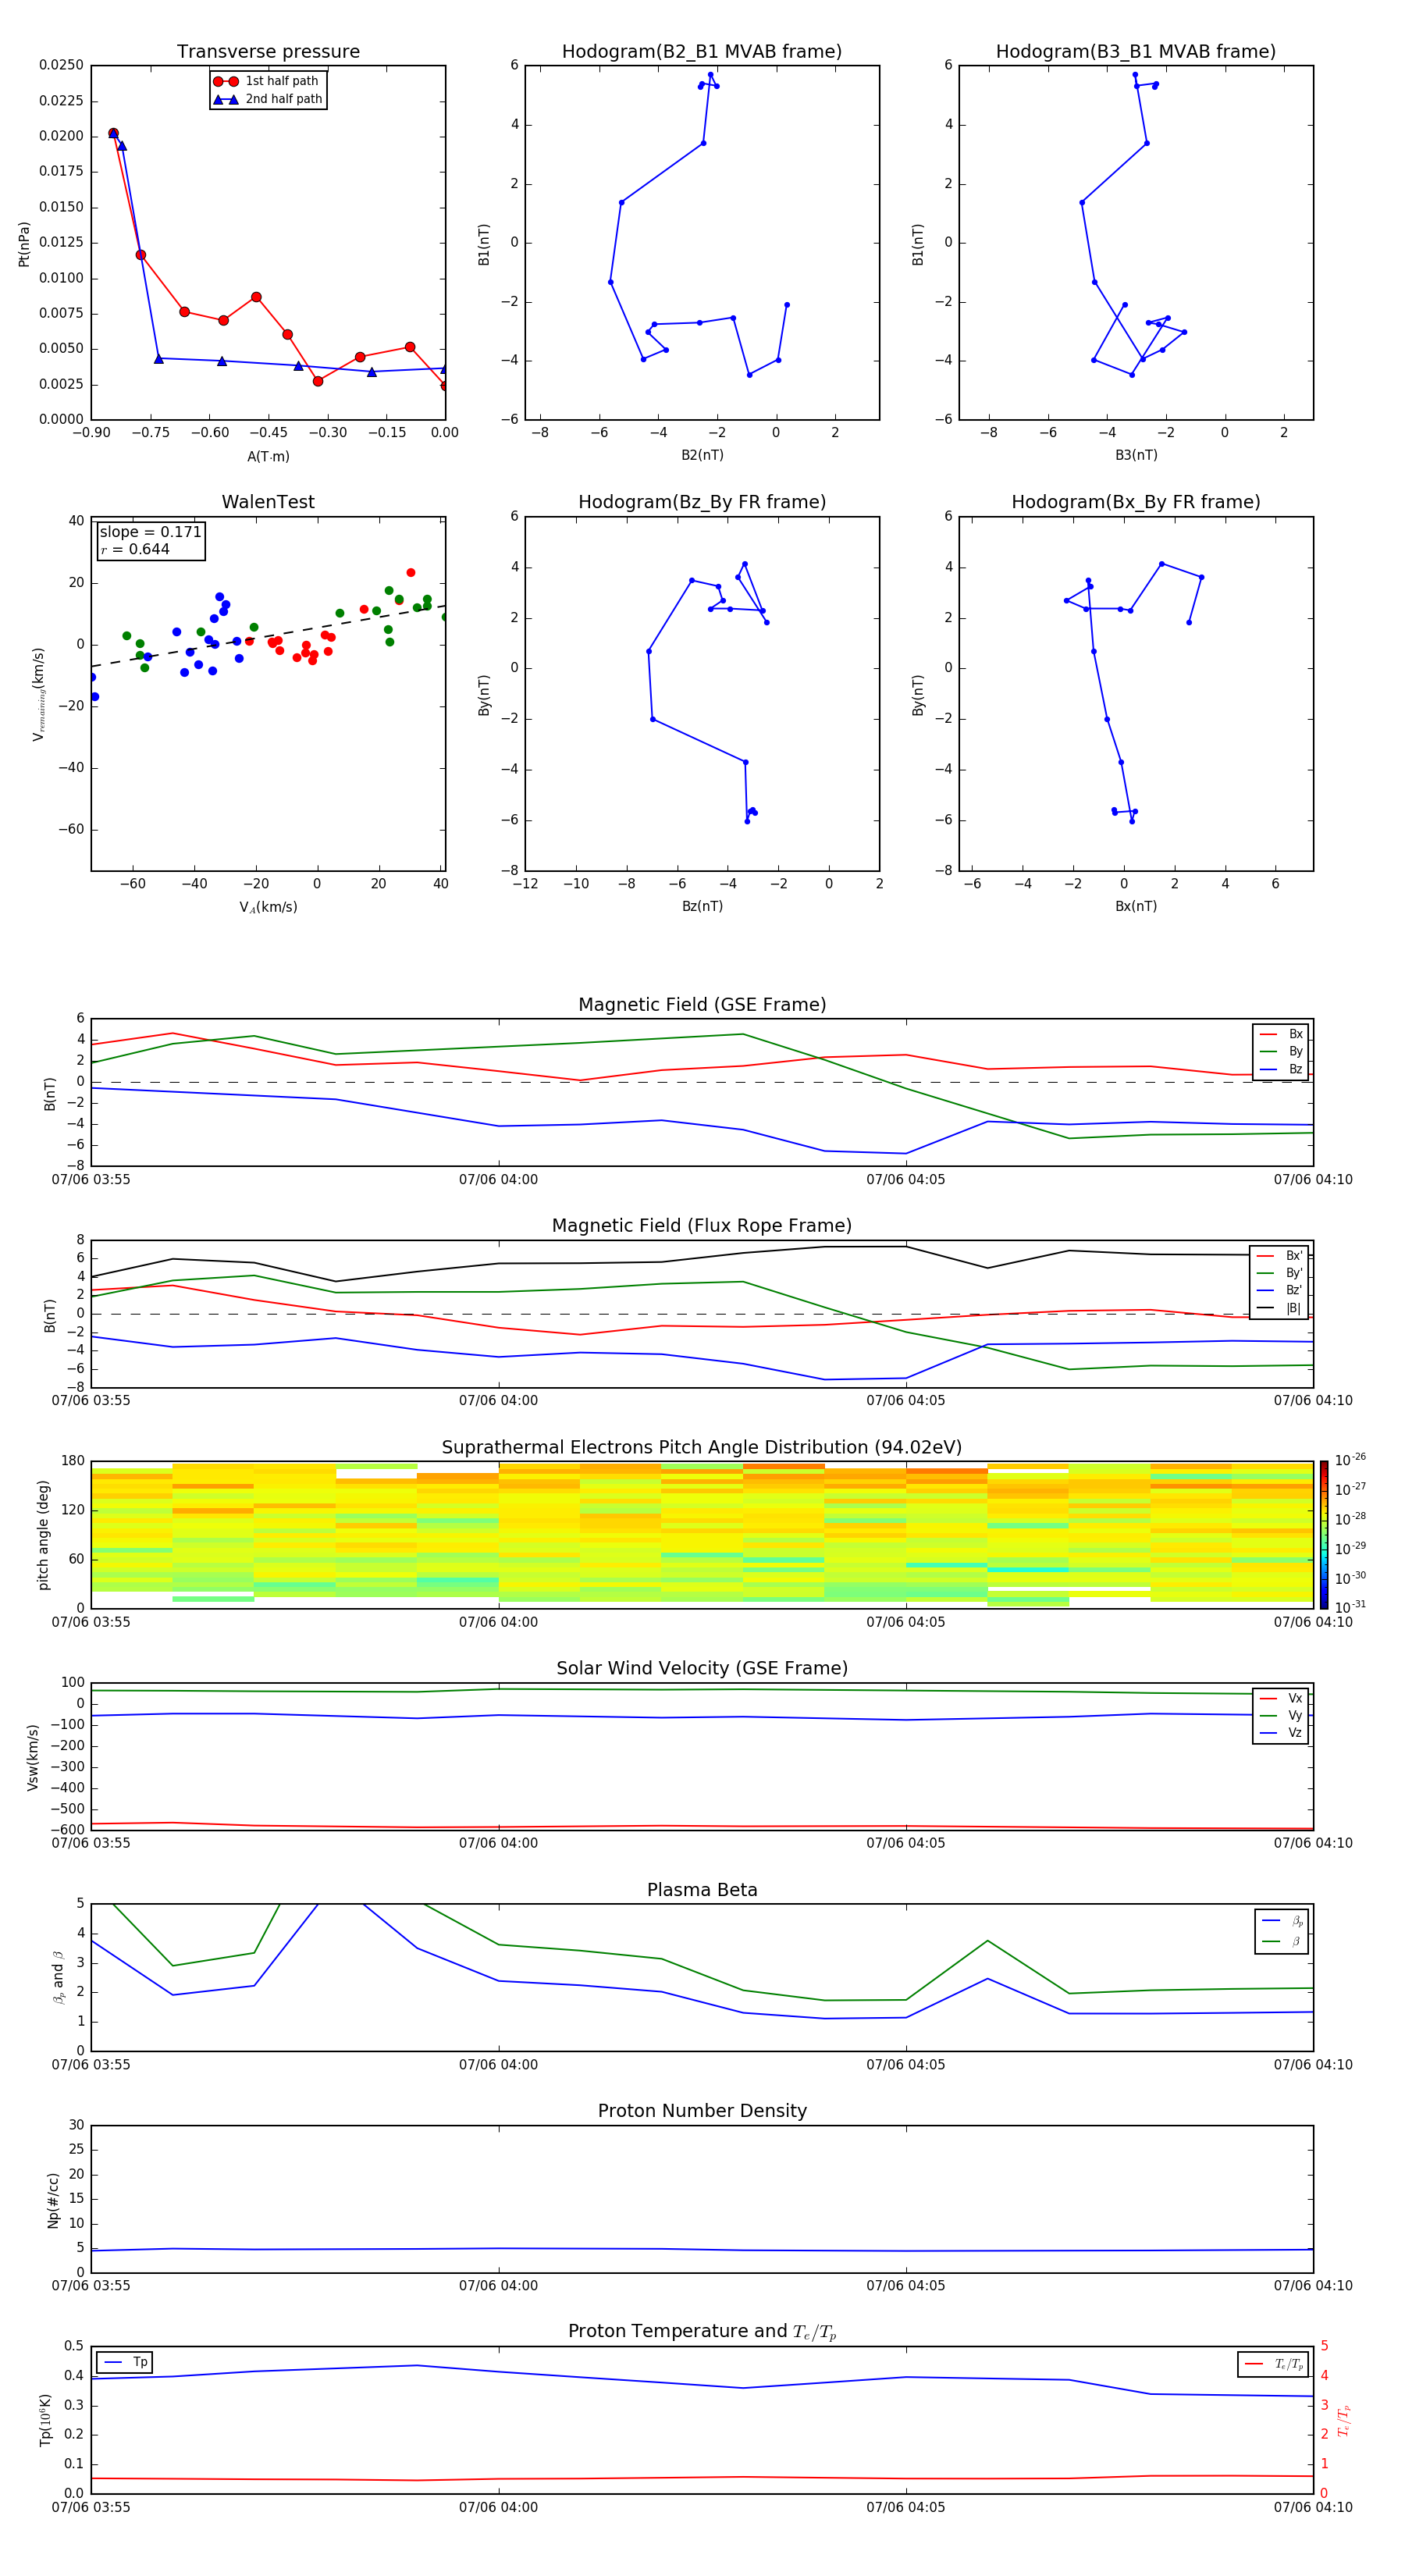1405x2576 pixels.
Task: Click 'Np(#/cc)' axis label
Action: 53,2200
